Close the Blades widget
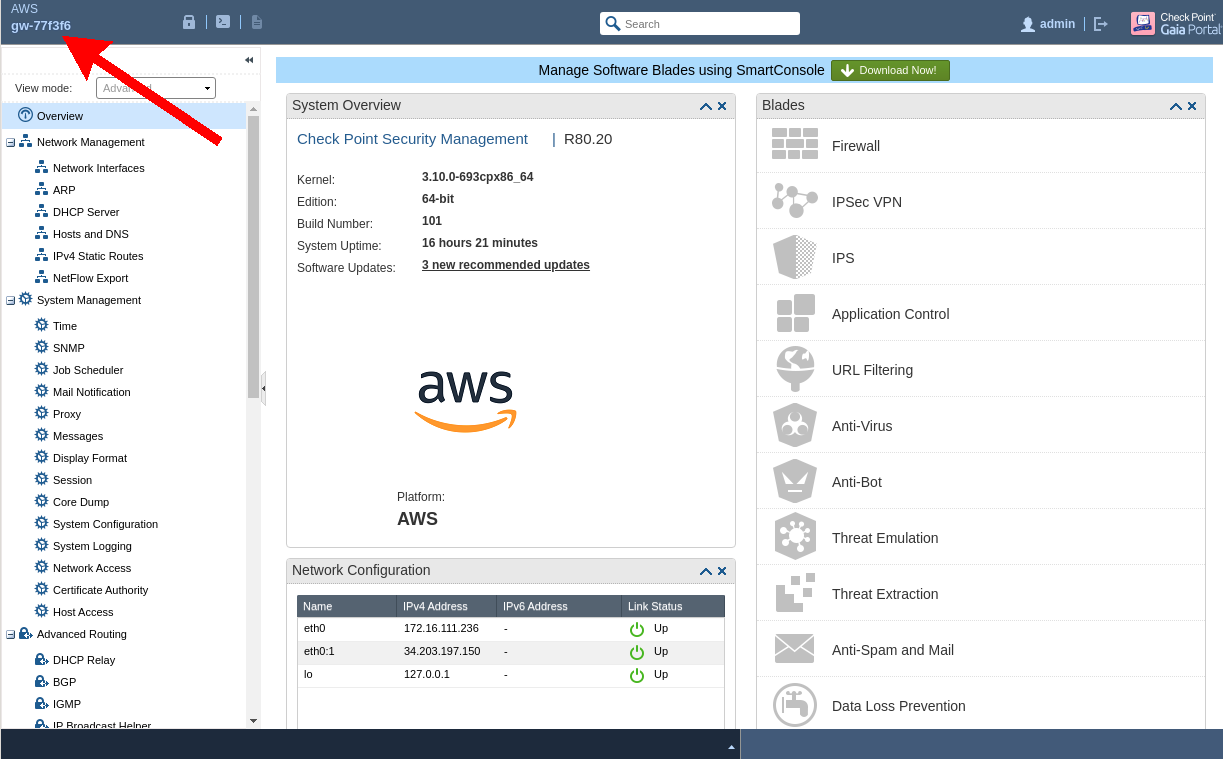This screenshot has height=759, width=1223. 1192,106
